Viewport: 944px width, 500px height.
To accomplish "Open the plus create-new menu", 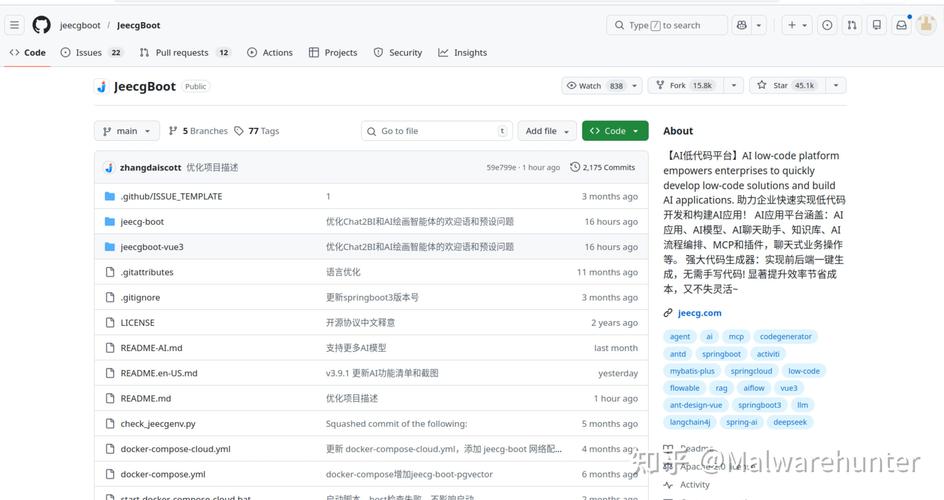I will [x=797, y=25].
